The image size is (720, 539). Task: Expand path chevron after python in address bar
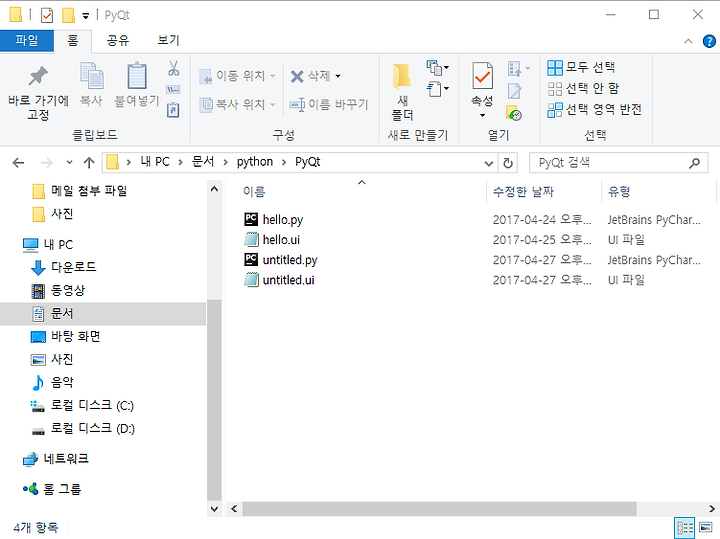click(x=284, y=162)
